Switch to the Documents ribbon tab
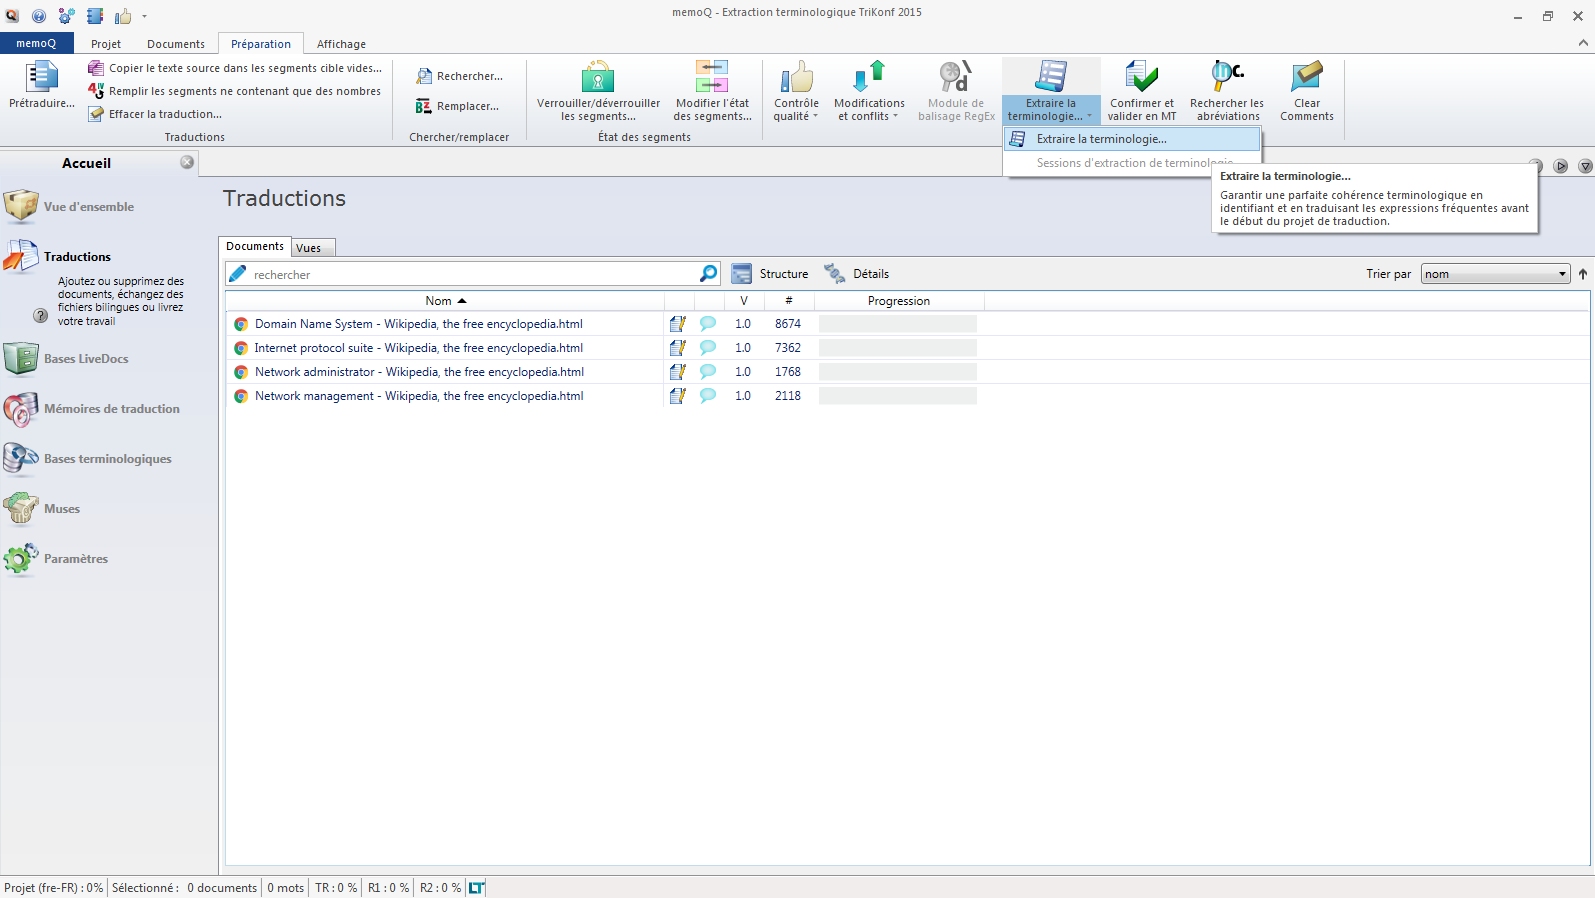1595x899 pixels. tap(176, 44)
